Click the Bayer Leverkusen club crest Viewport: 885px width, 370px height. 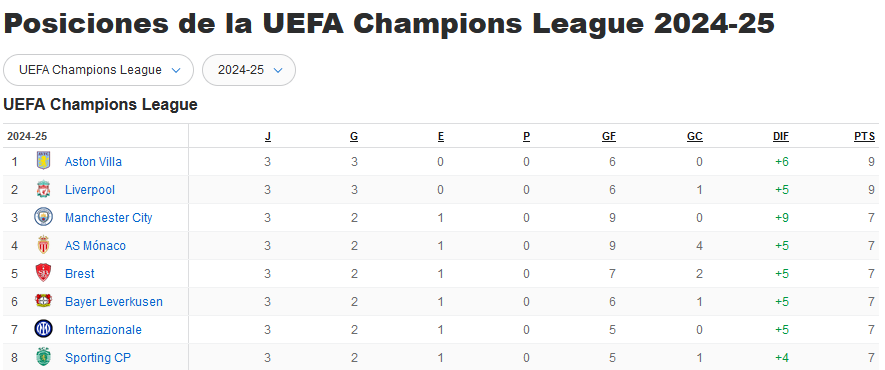43,301
